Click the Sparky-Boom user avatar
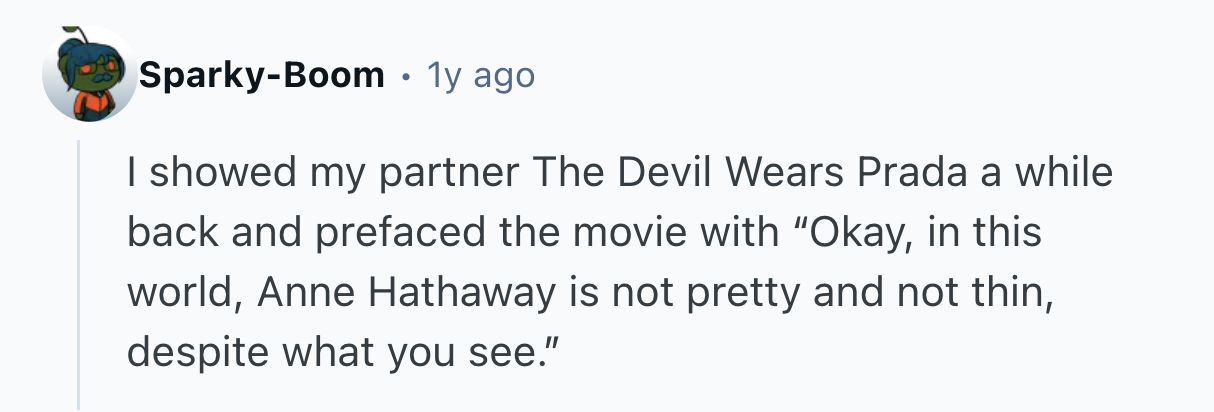 pos(89,75)
